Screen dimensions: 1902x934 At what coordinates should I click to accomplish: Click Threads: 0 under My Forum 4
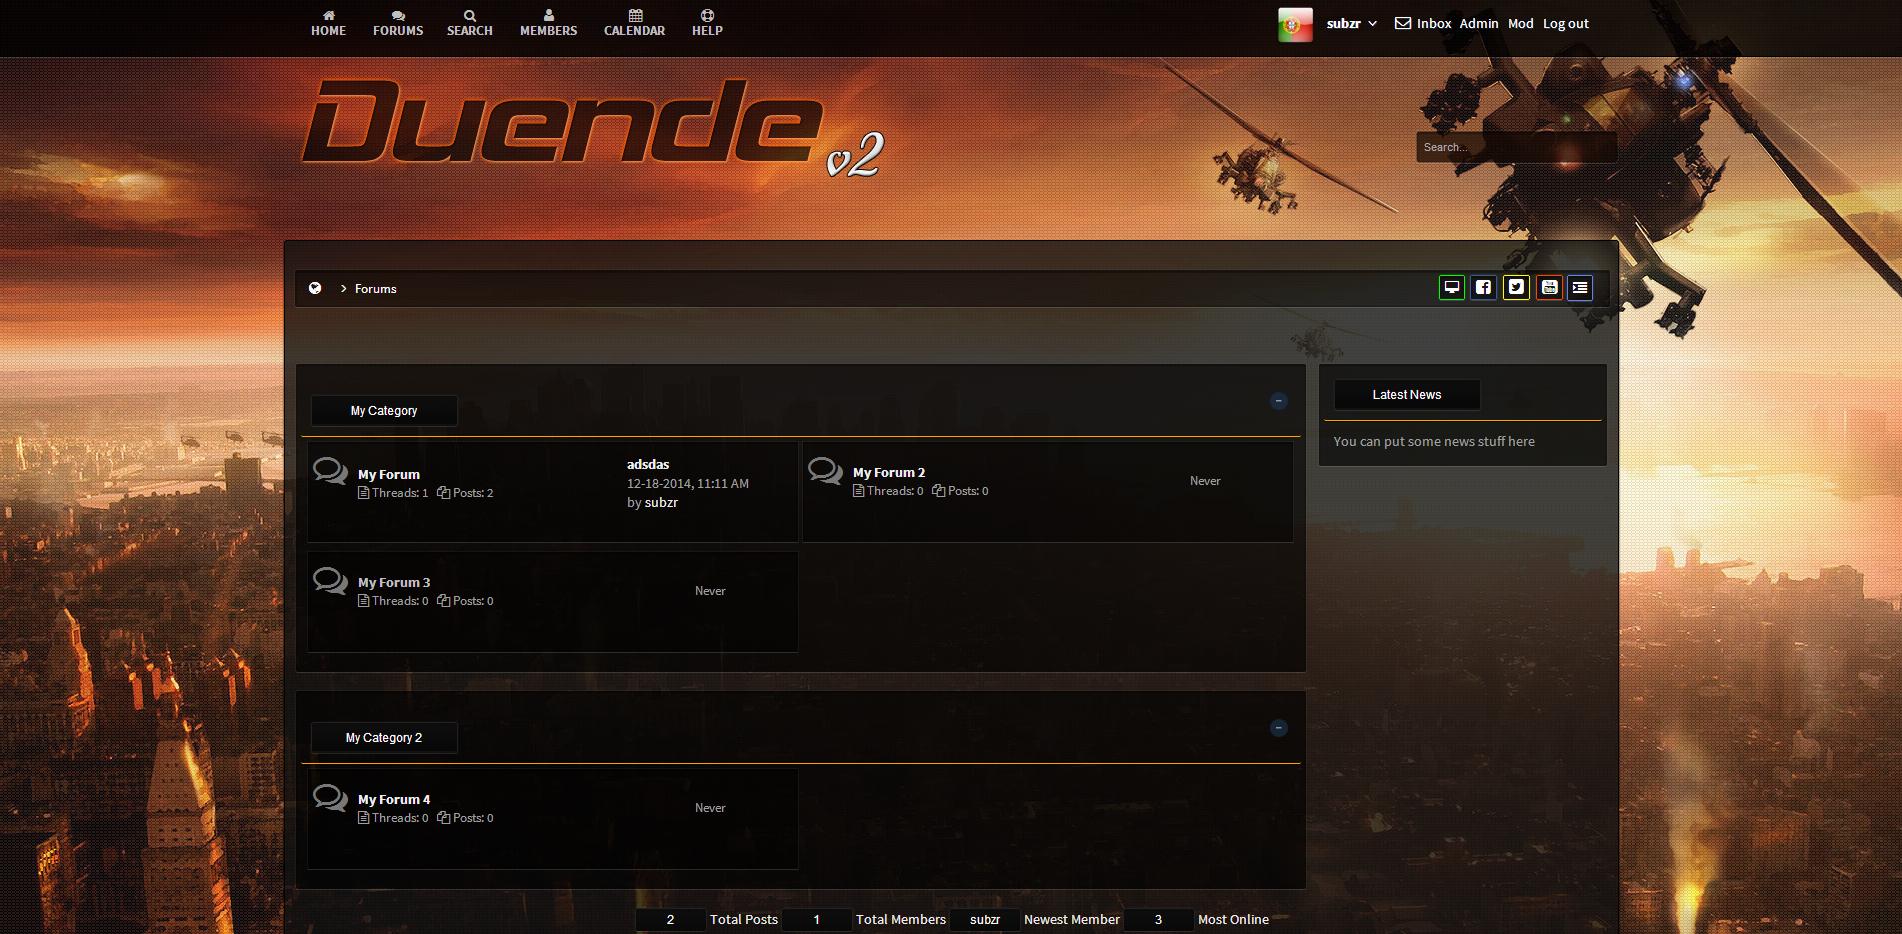[x=393, y=818]
